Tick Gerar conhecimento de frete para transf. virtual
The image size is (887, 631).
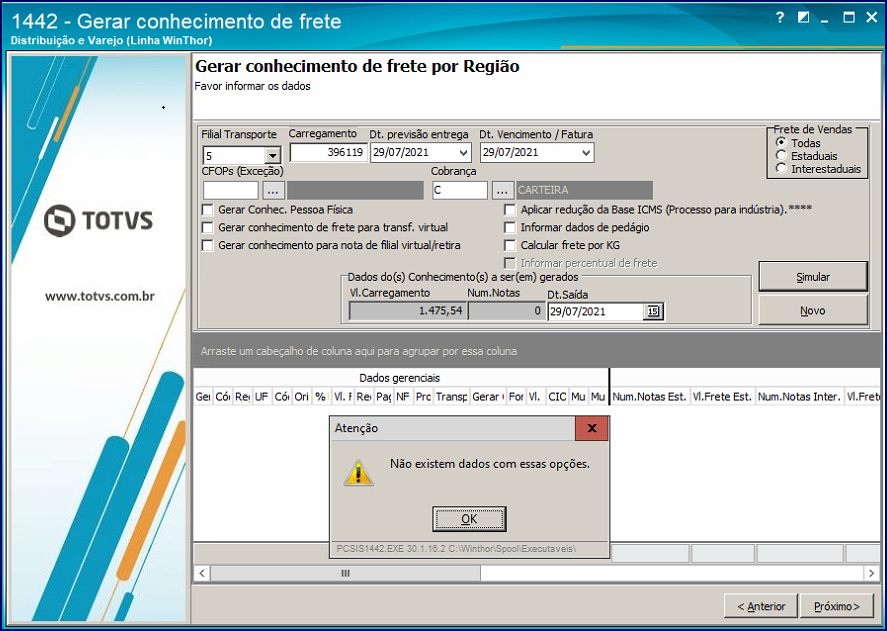(x=208, y=227)
